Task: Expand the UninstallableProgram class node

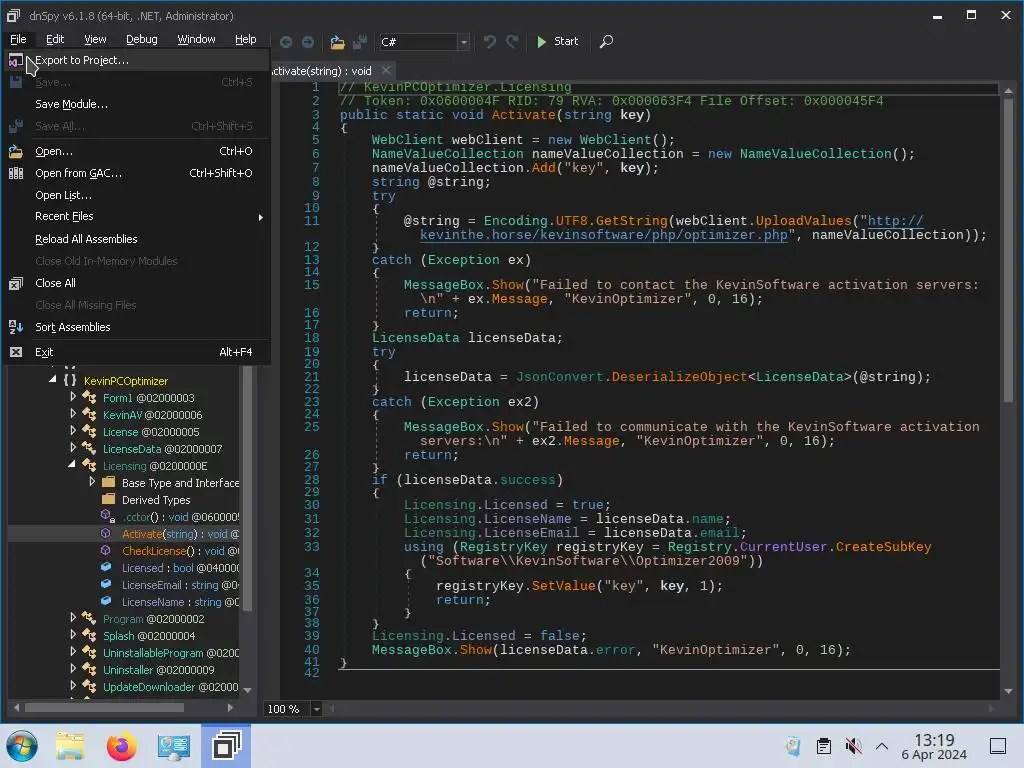Action: coord(72,651)
